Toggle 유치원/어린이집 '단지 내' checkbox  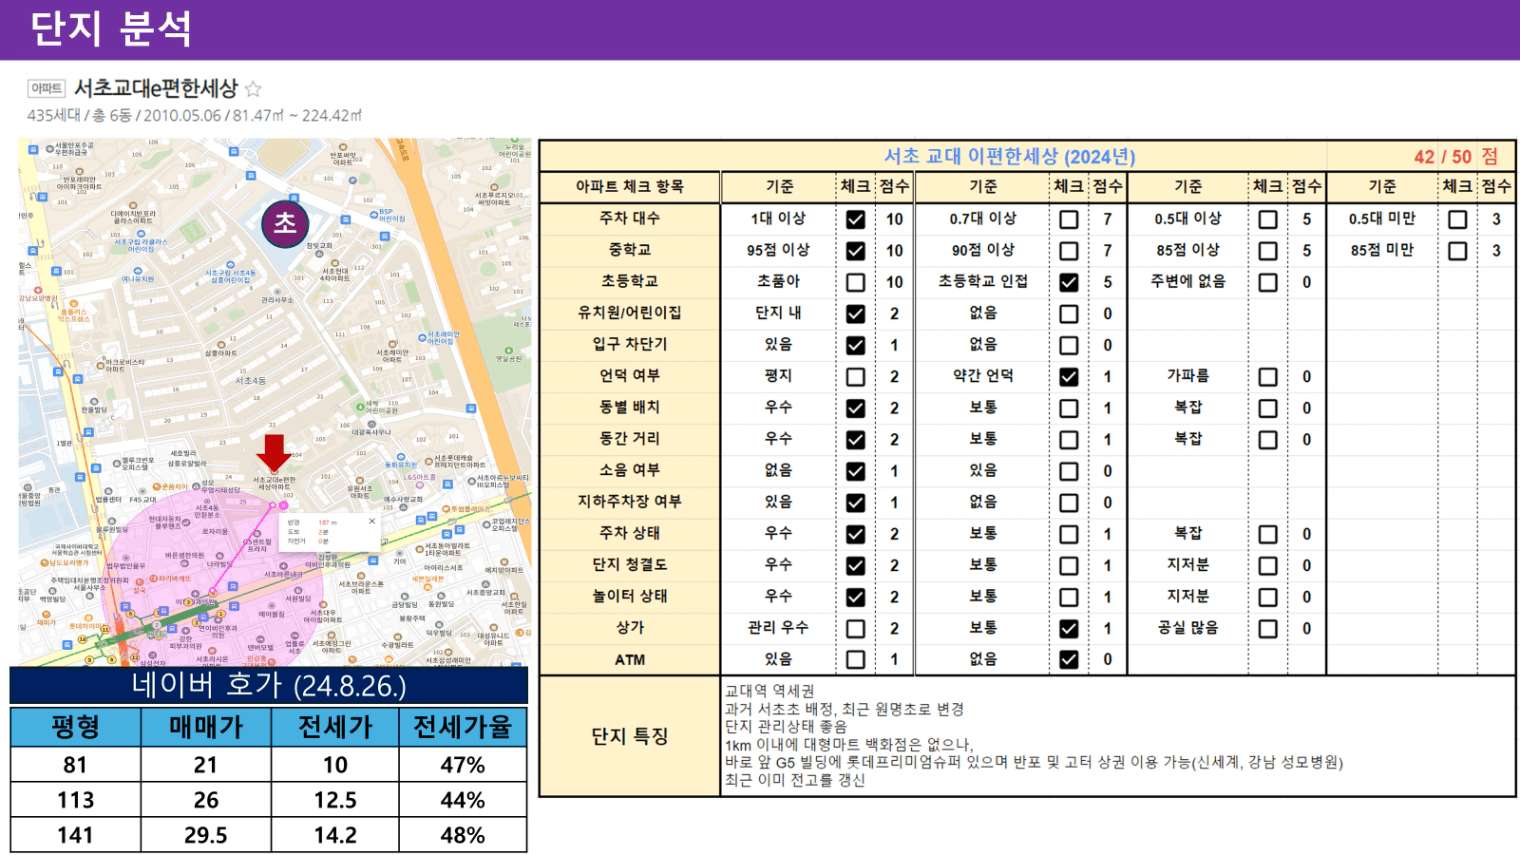click(855, 314)
